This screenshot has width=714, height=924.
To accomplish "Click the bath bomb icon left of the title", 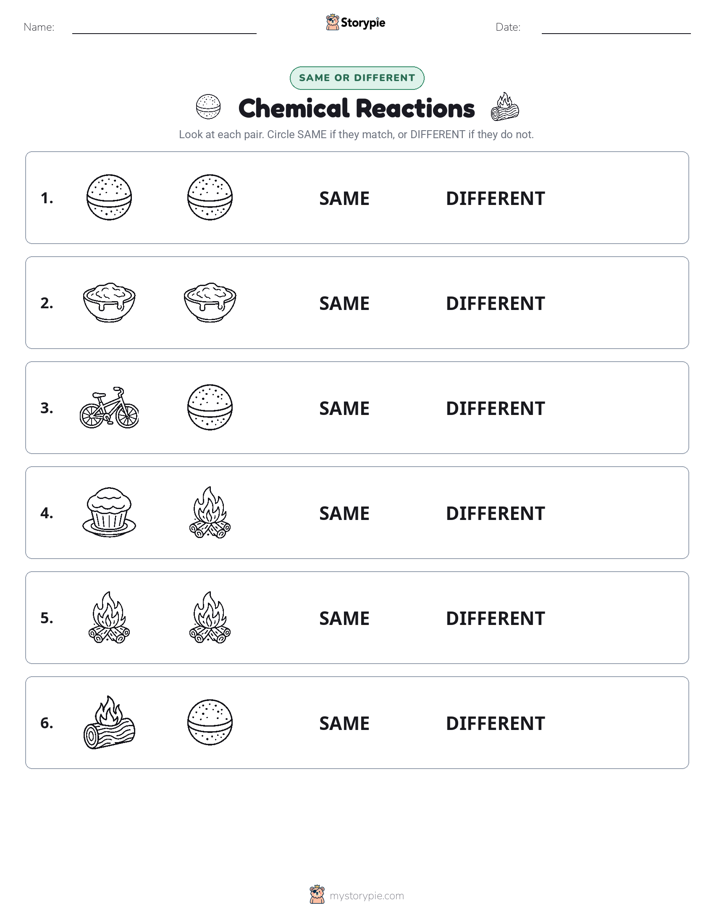I will (x=208, y=107).
